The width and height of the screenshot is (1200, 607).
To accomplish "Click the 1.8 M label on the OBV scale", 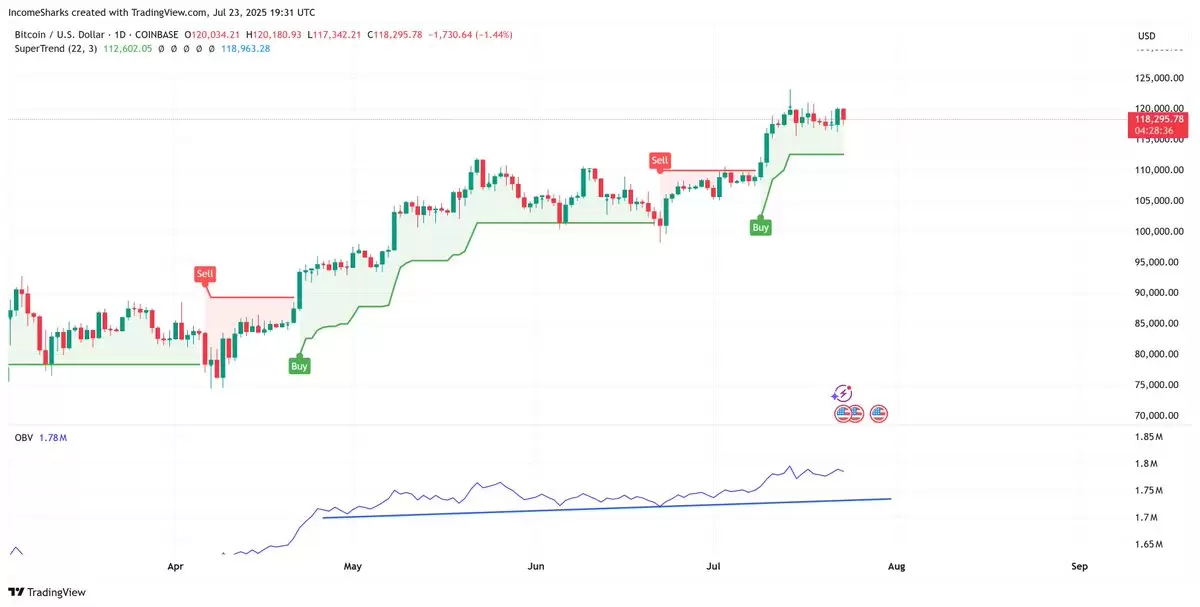I will click(x=1147, y=464).
